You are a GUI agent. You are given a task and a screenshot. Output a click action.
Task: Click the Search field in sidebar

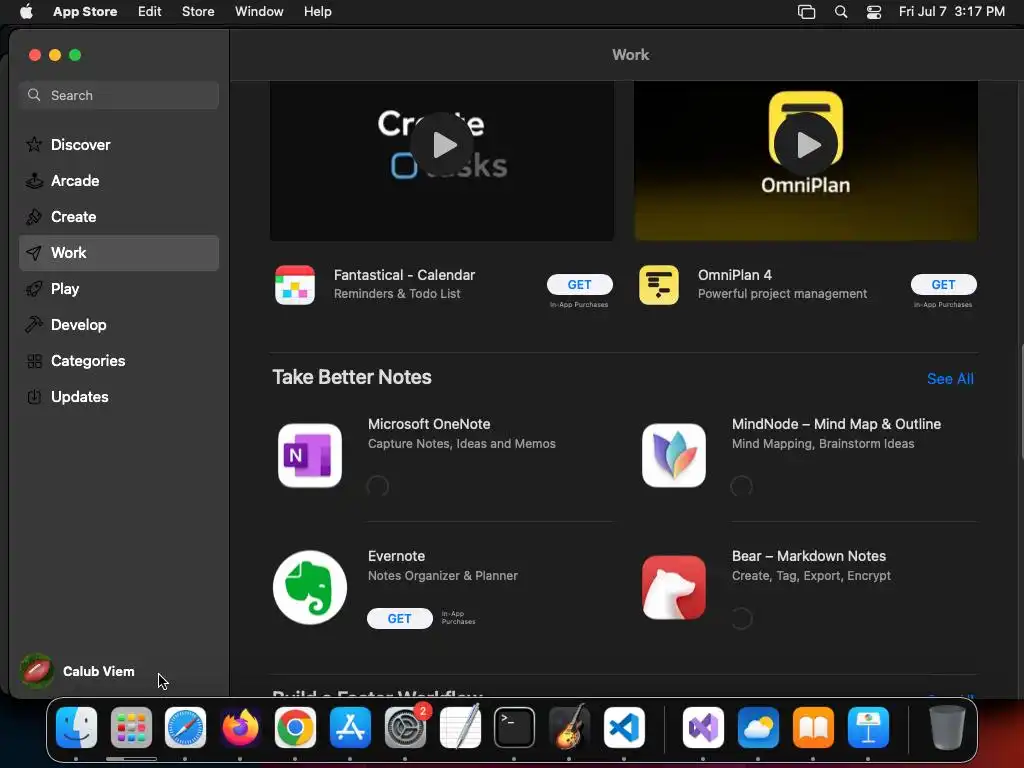click(x=119, y=95)
